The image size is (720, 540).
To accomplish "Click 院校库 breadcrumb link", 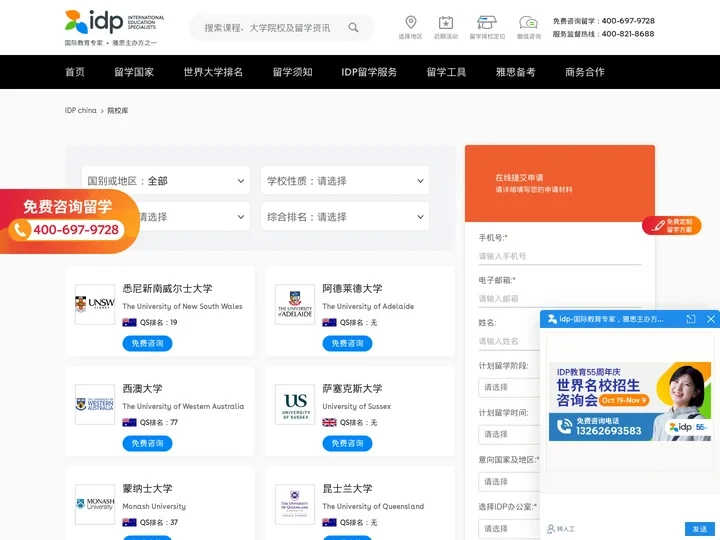I will pos(118,110).
